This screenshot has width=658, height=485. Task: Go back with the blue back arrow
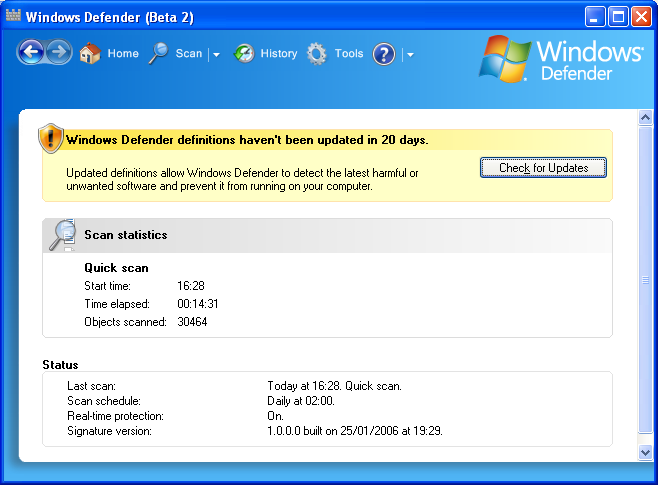[31, 52]
